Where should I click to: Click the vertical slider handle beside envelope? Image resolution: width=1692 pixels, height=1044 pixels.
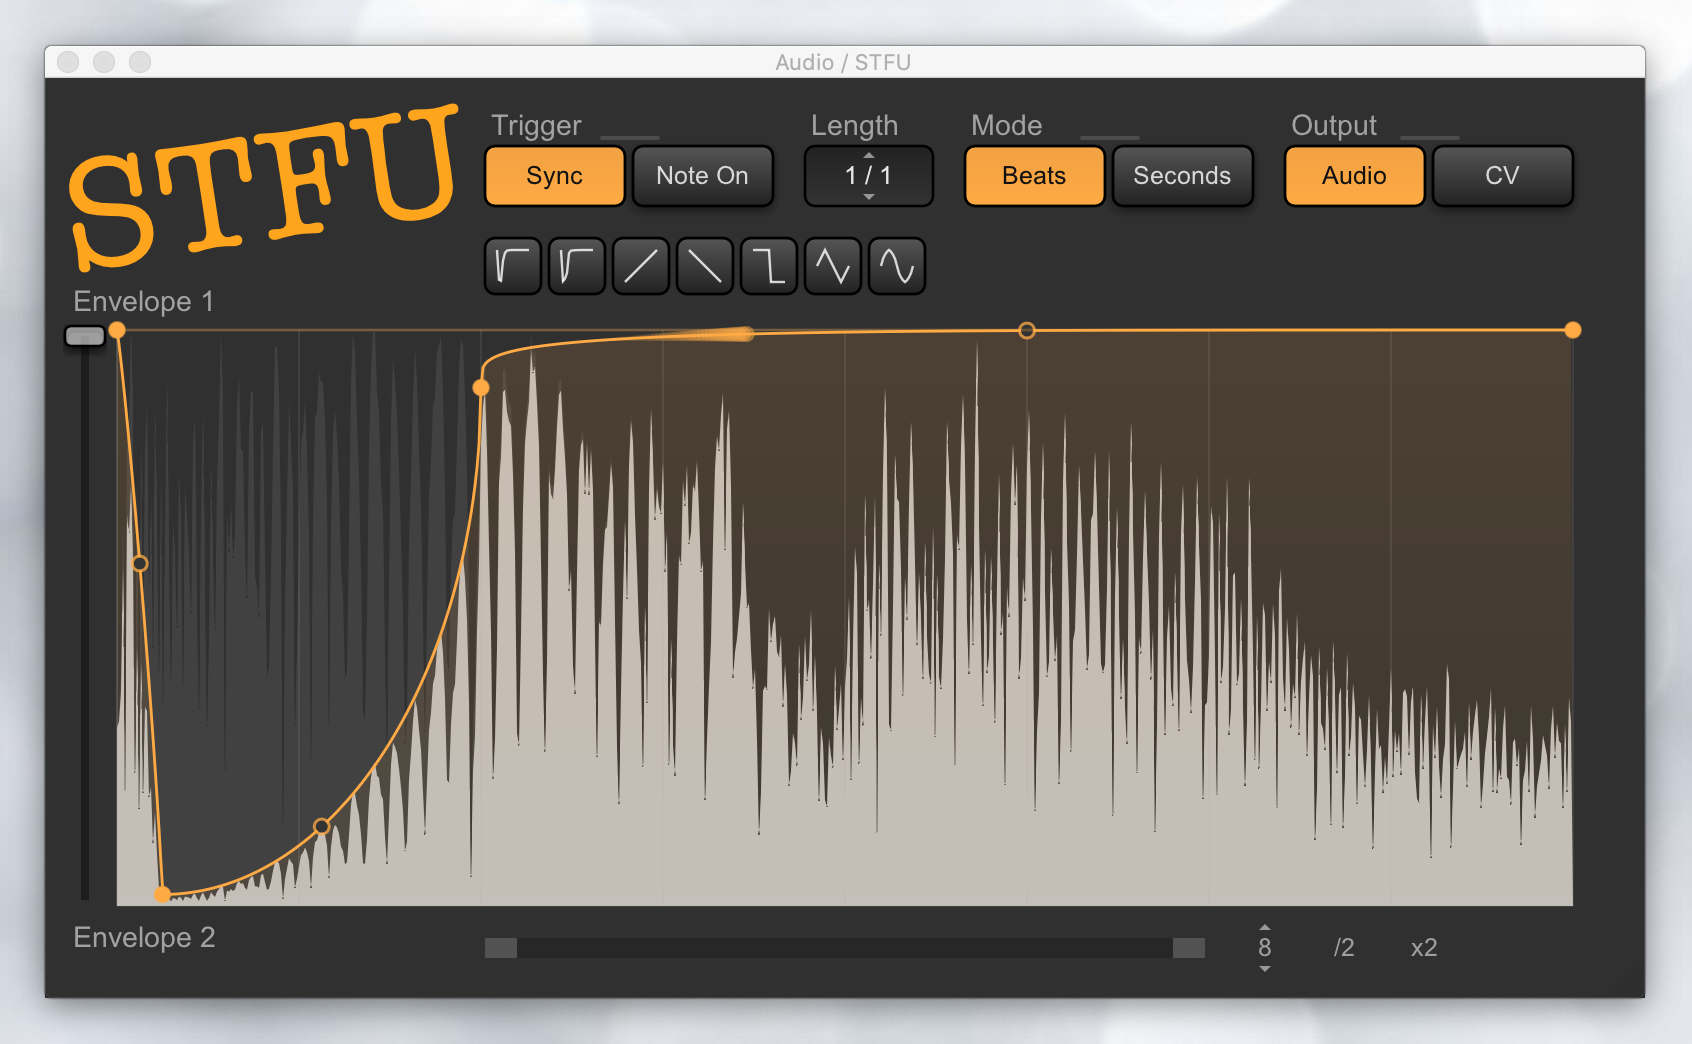[x=85, y=336]
